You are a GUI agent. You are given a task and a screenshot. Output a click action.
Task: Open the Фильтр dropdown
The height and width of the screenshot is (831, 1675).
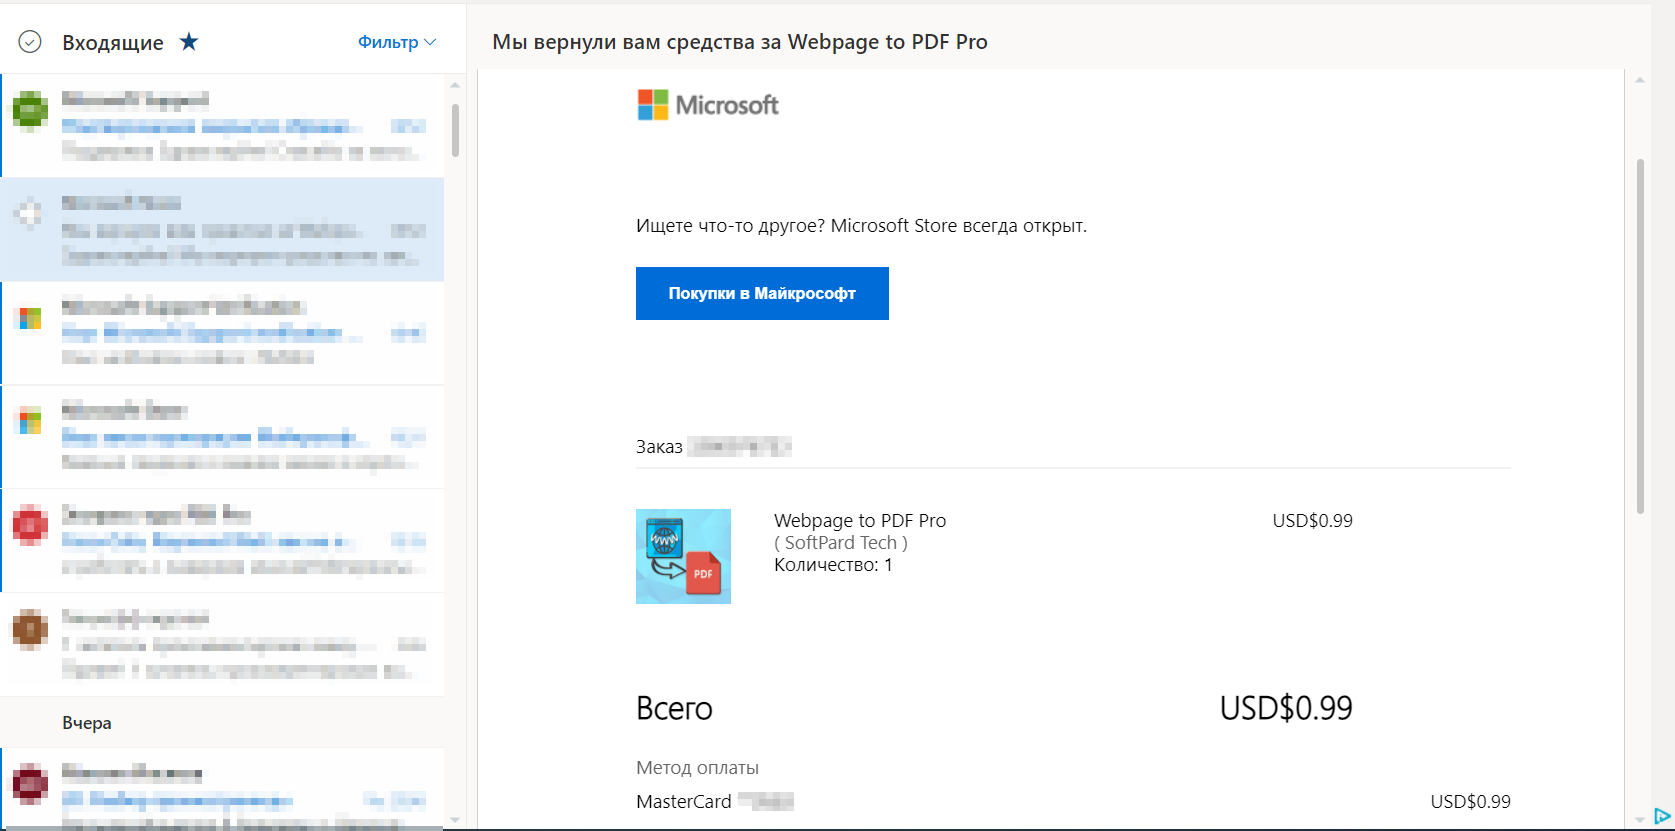[397, 42]
